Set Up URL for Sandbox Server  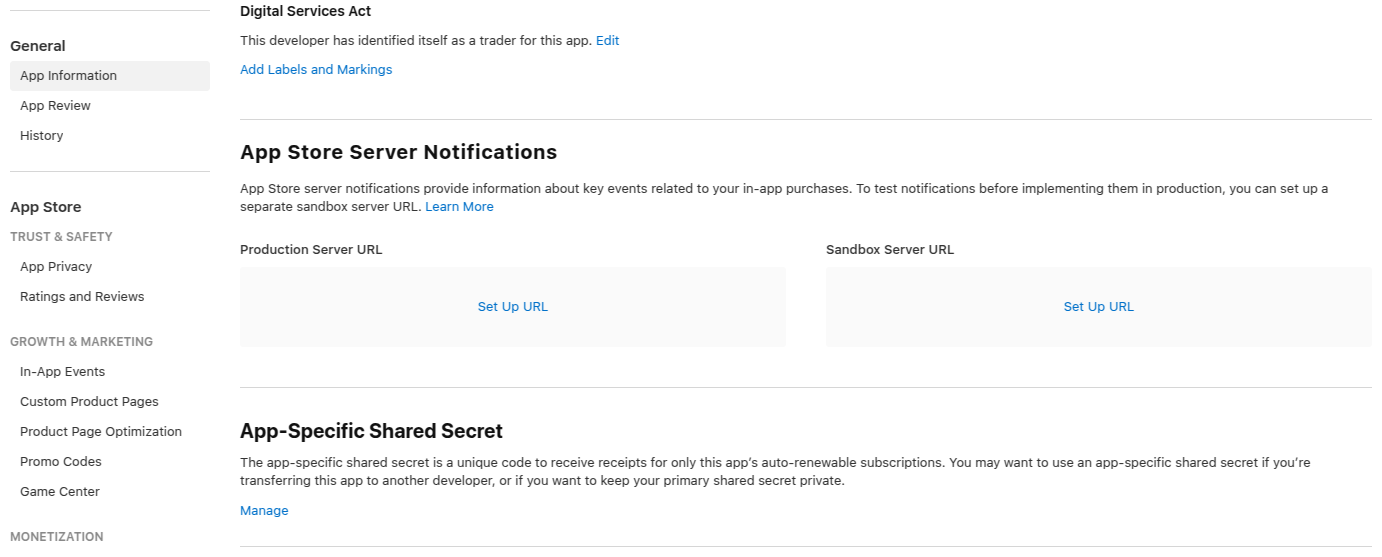(x=1098, y=307)
